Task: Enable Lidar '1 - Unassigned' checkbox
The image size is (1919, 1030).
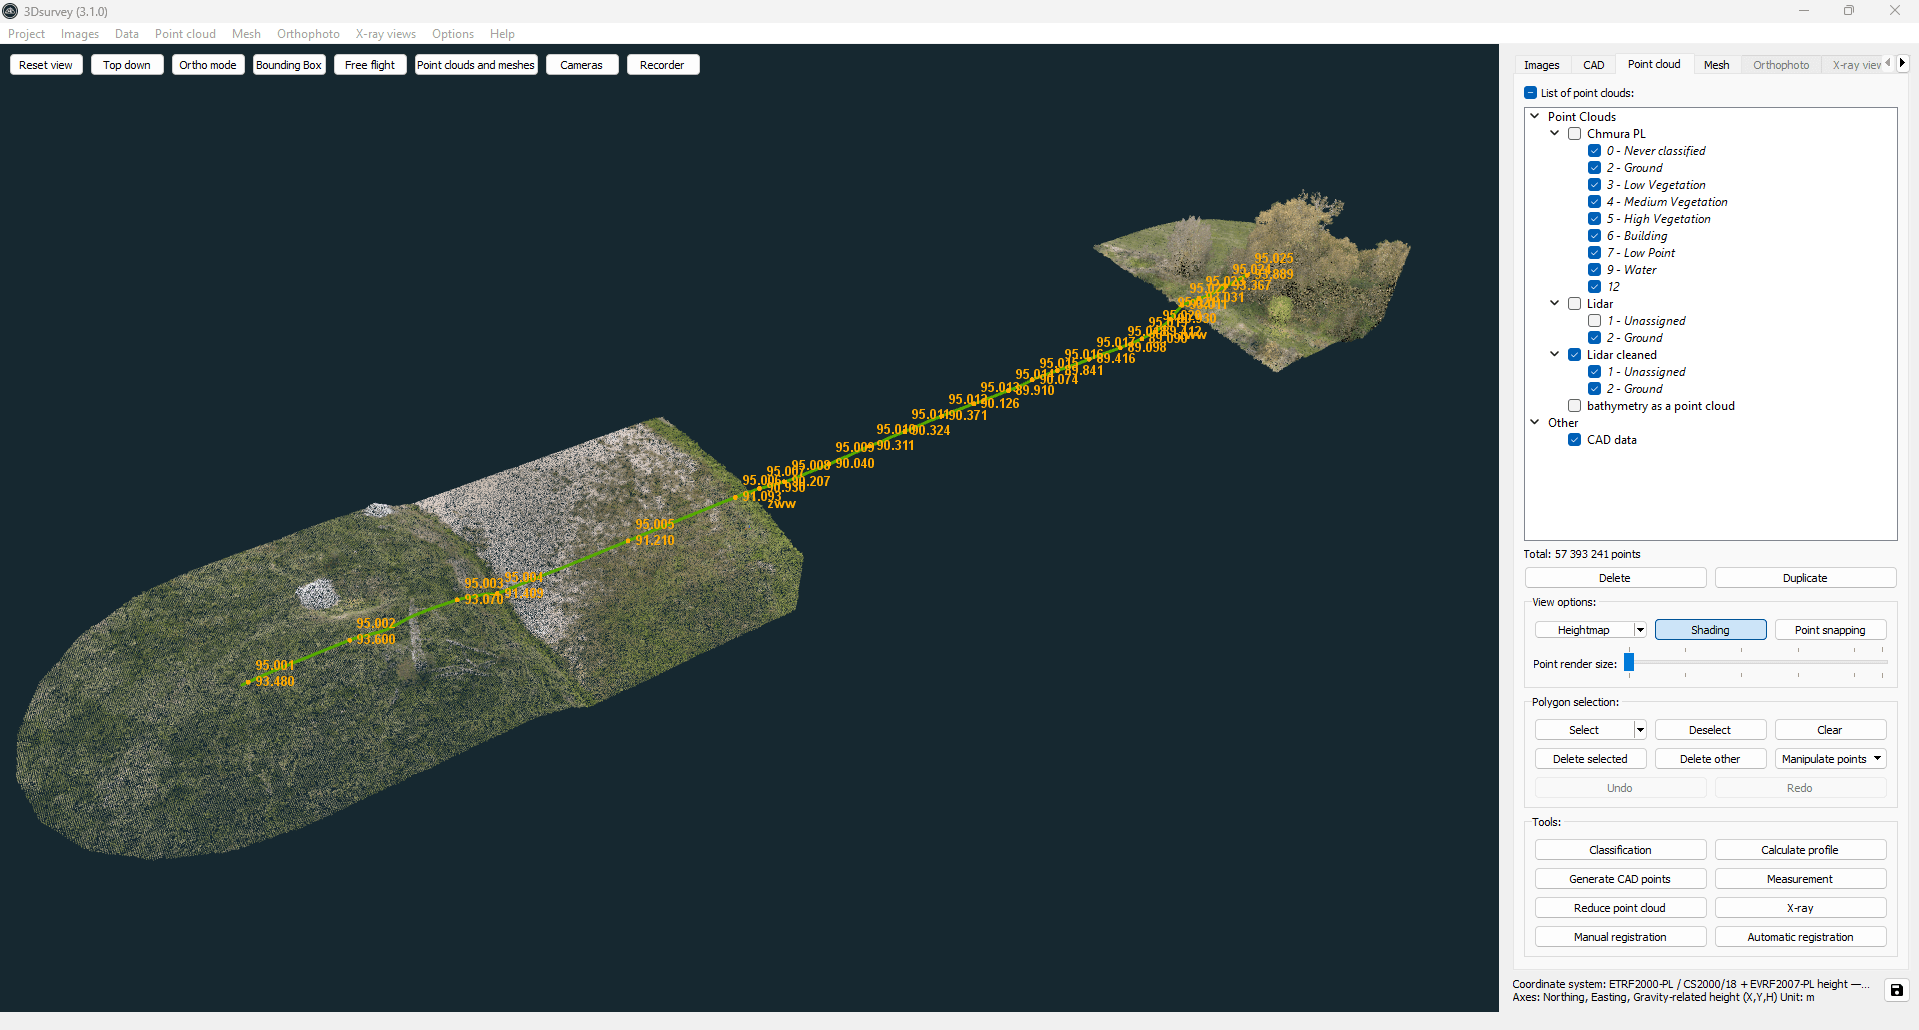Action: pyautogui.click(x=1595, y=321)
